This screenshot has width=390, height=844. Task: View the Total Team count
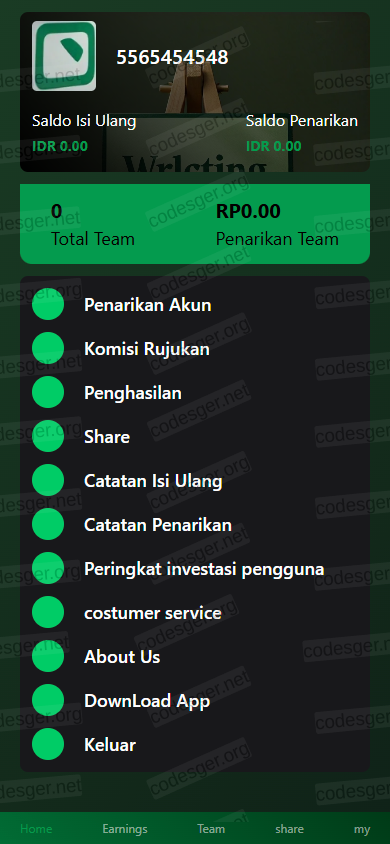click(x=56, y=212)
